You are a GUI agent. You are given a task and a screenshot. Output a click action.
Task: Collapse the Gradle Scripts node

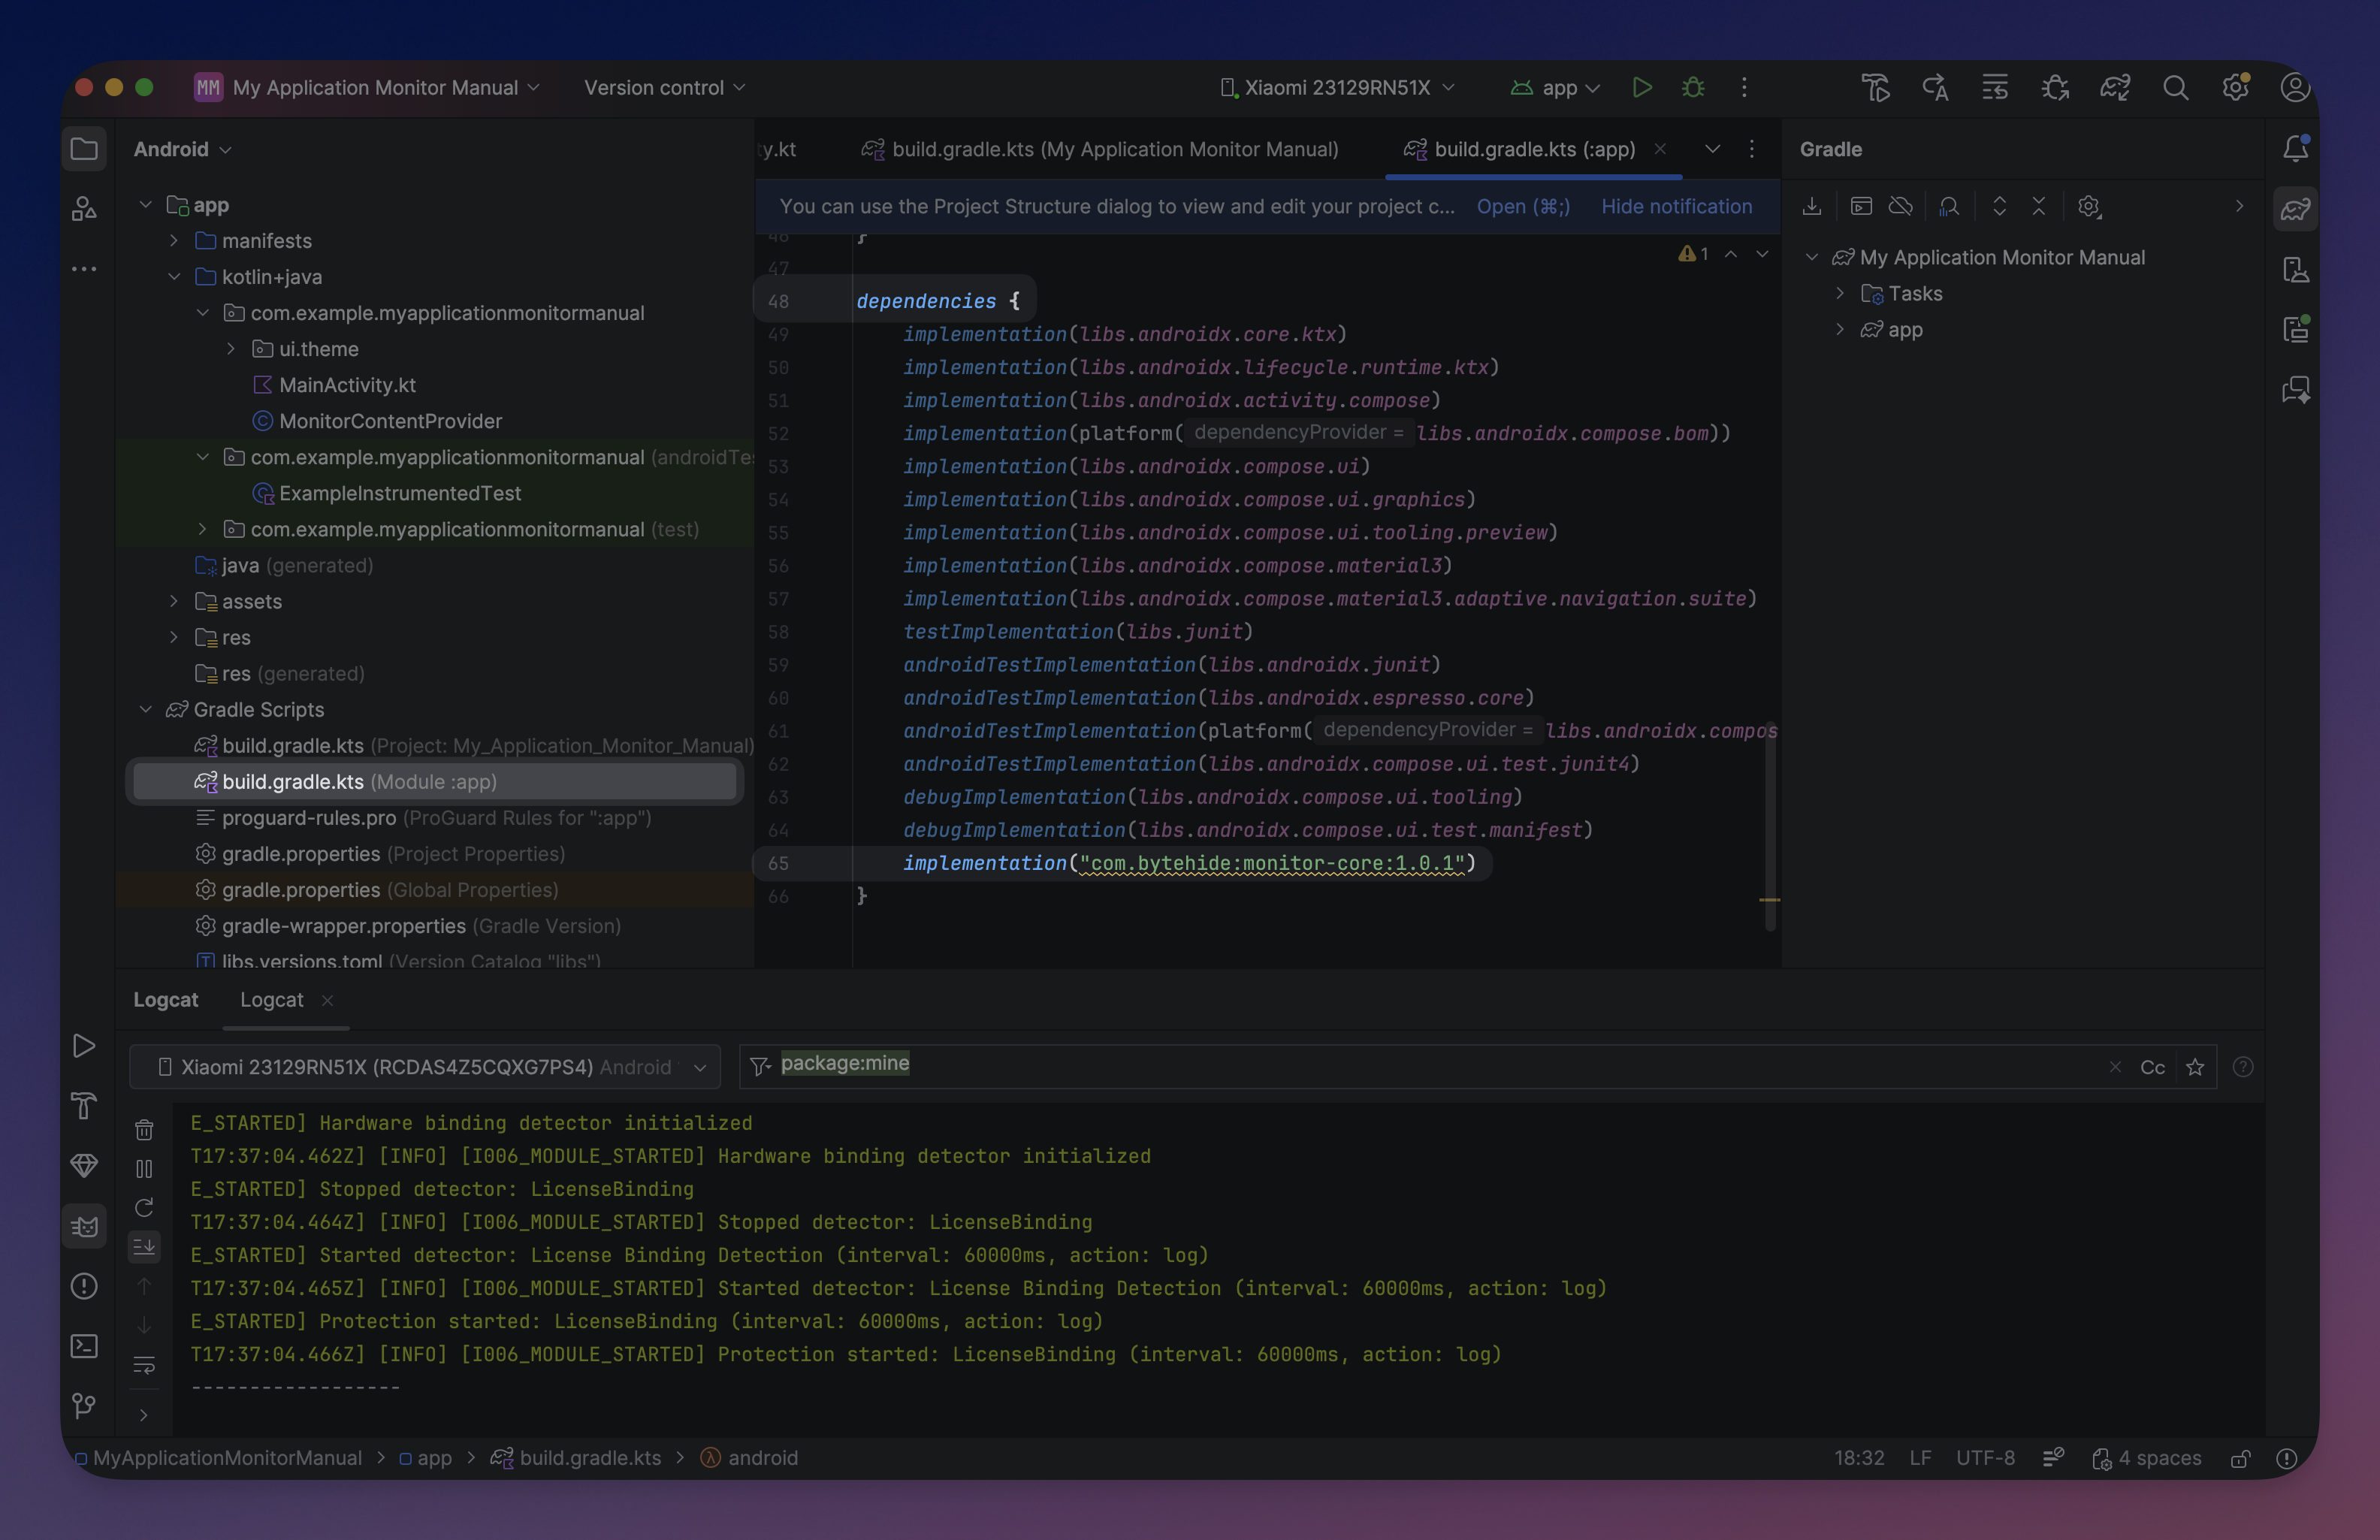click(x=146, y=710)
